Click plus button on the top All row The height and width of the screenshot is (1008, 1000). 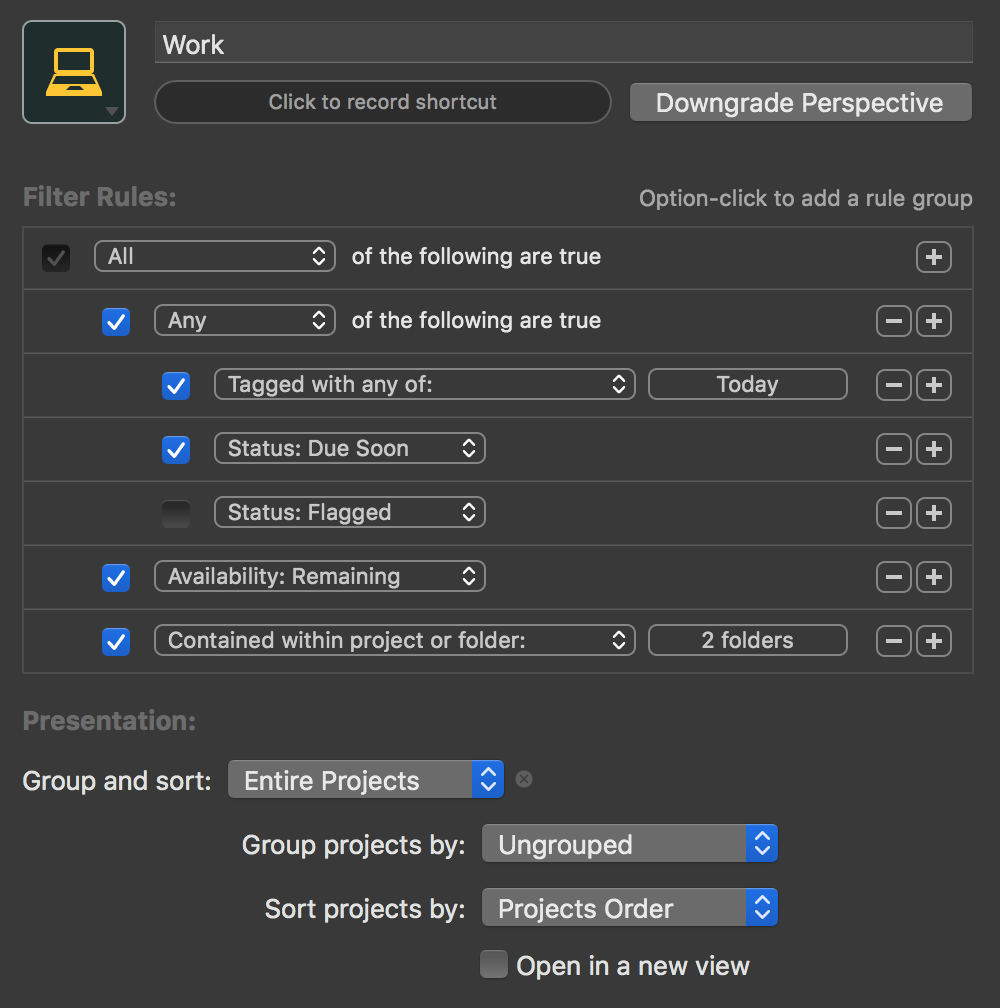click(x=933, y=257)
